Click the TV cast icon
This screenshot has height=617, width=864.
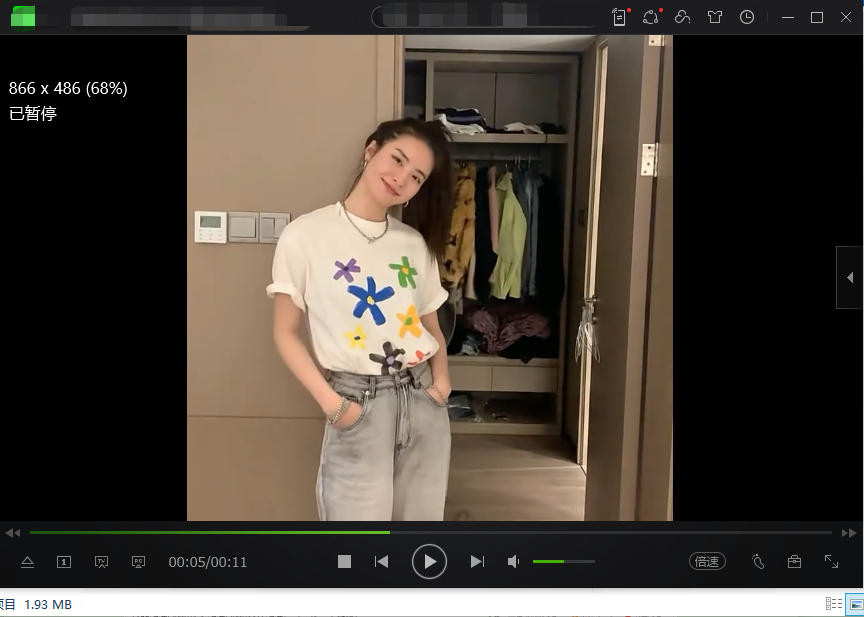click(x=101, y=562)
